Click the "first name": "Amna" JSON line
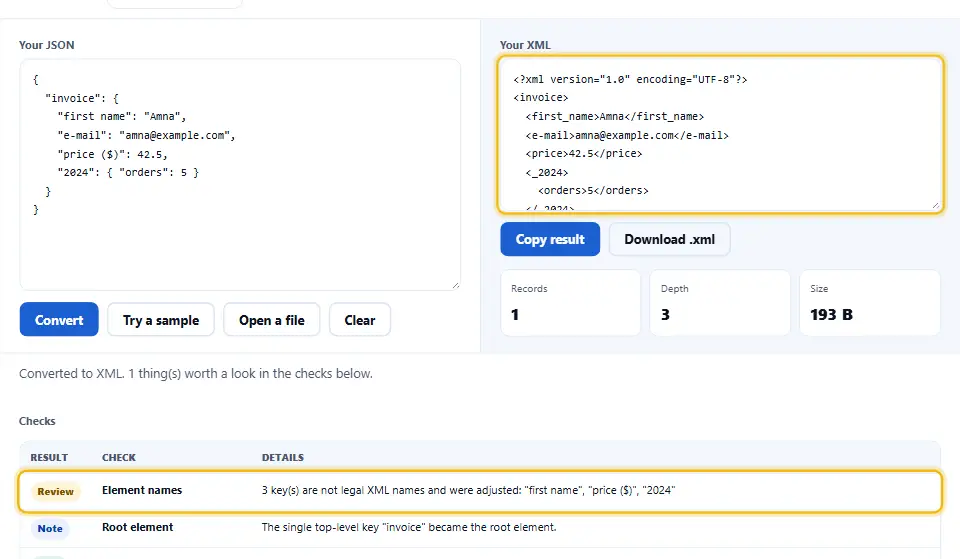Image resolution: width=960 pixels, height=559 pixels. click(121, 116)
